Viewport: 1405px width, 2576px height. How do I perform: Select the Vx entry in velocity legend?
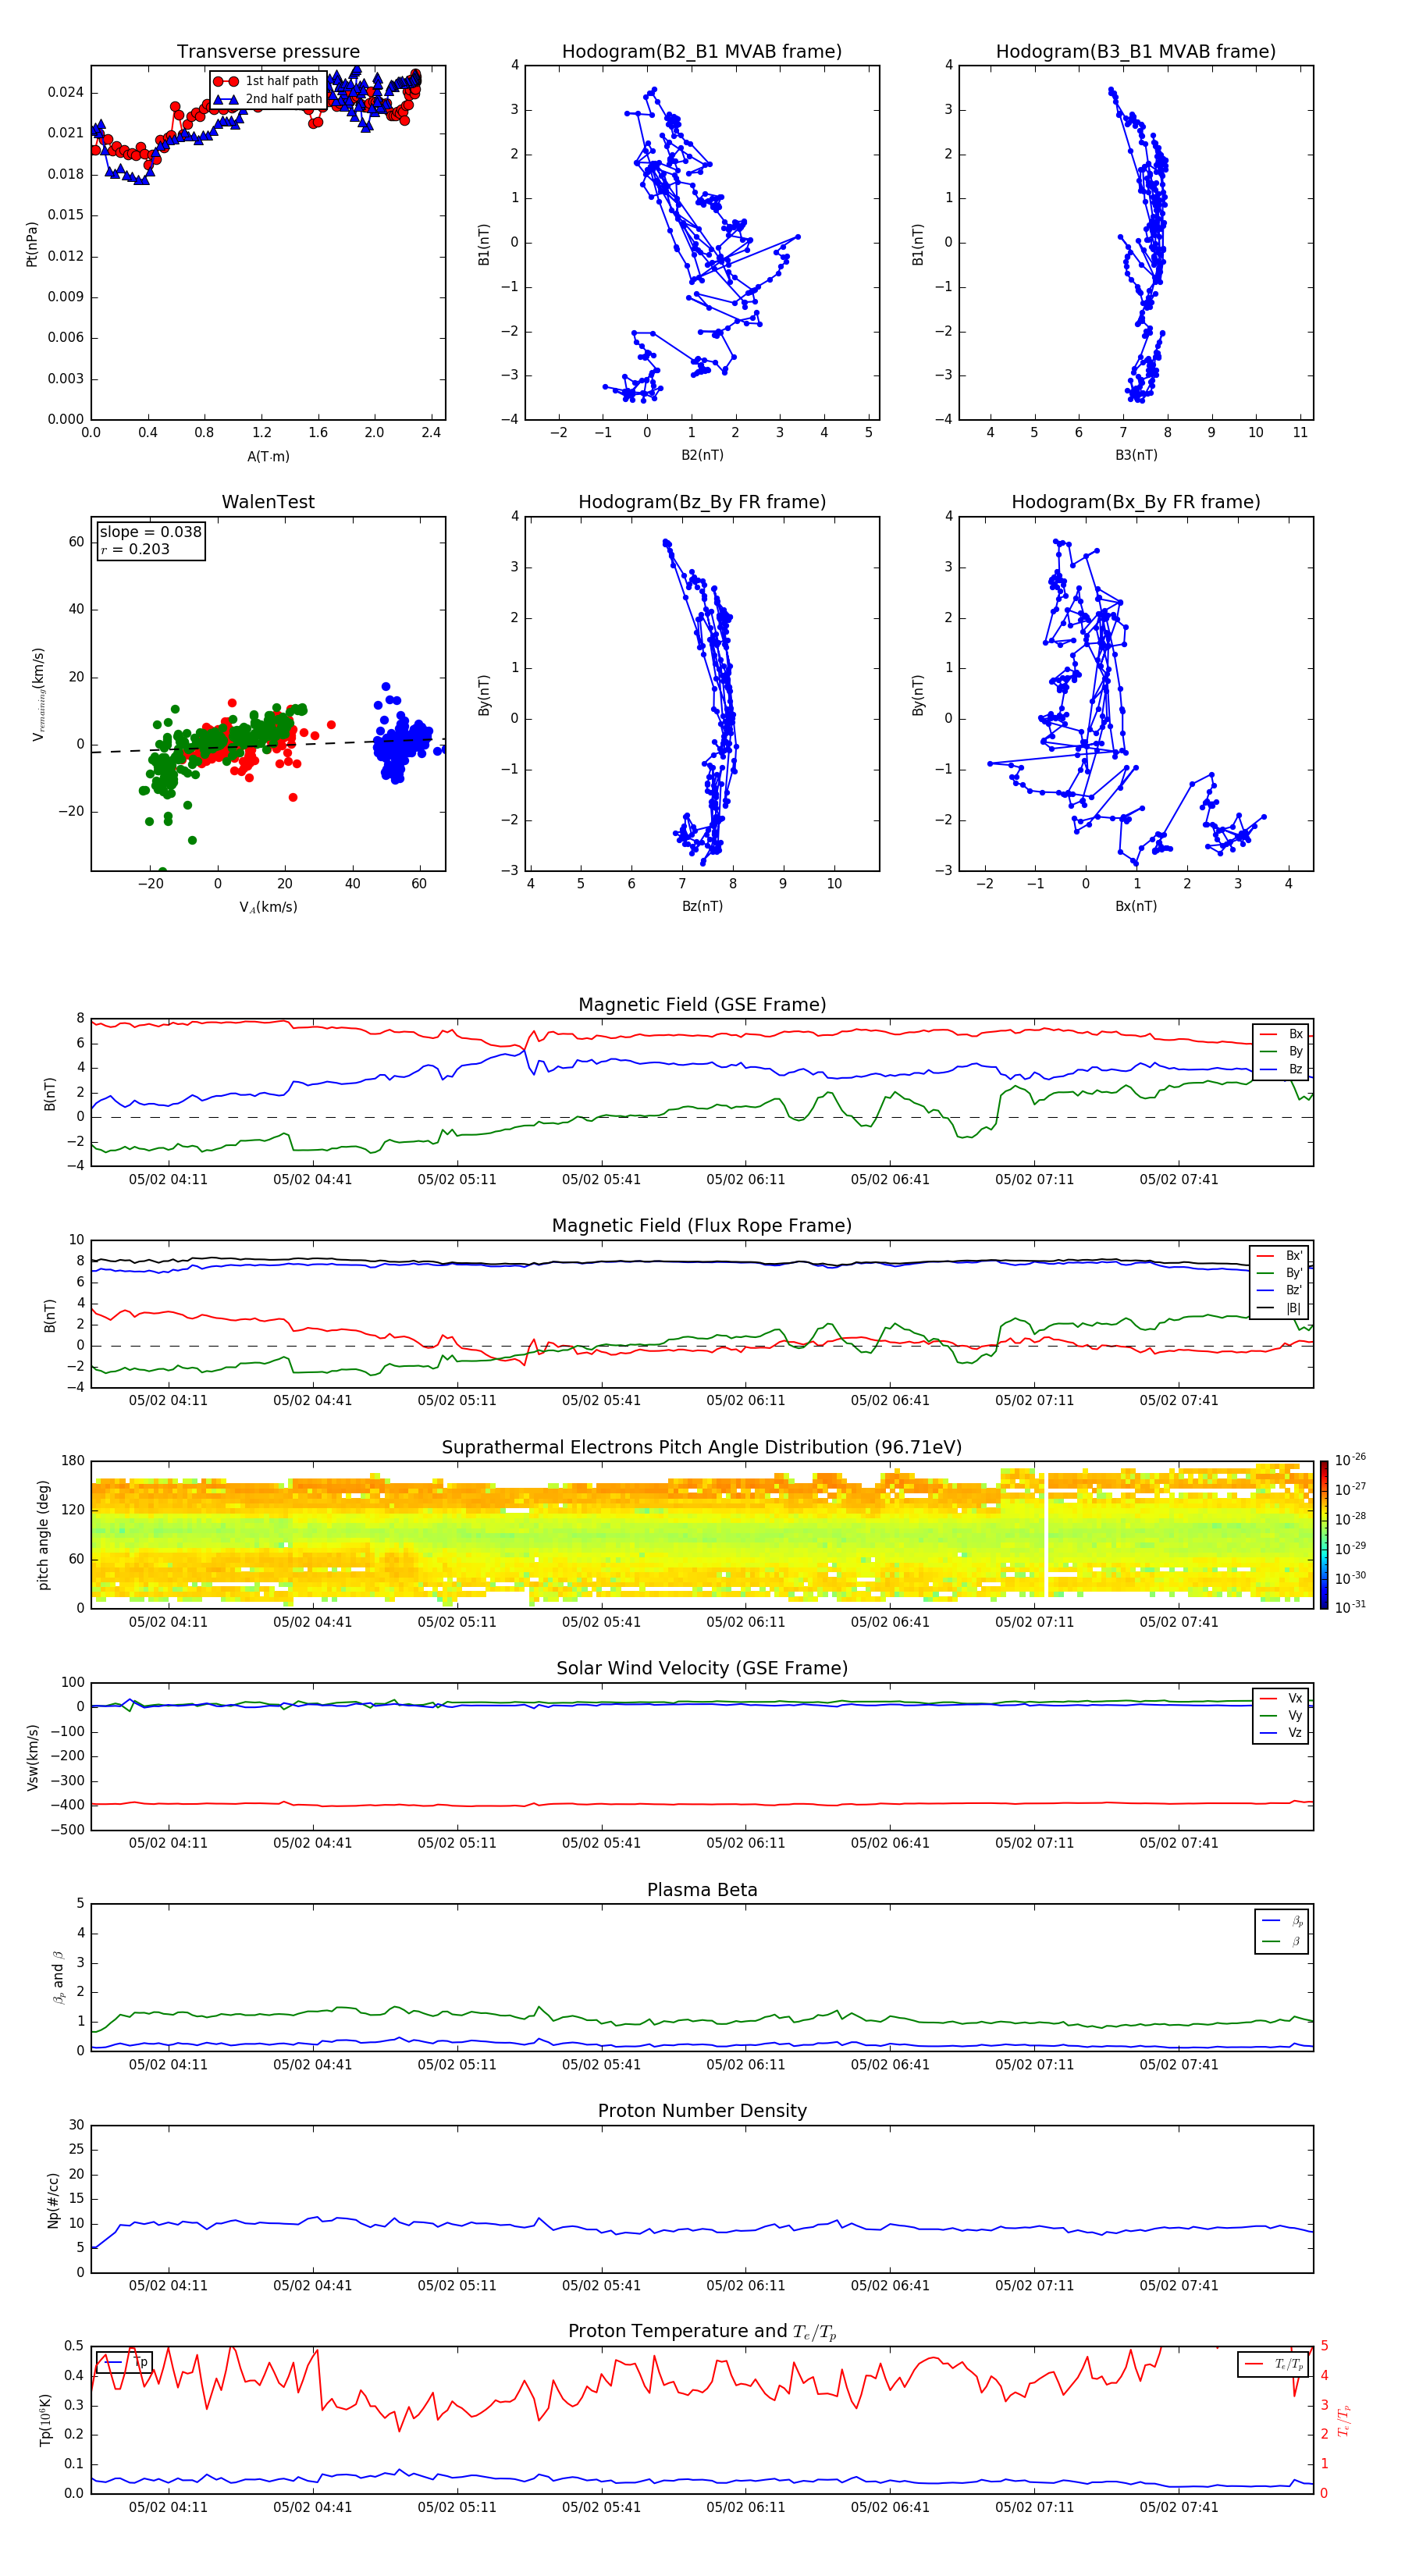(x=1281, y=1698)
